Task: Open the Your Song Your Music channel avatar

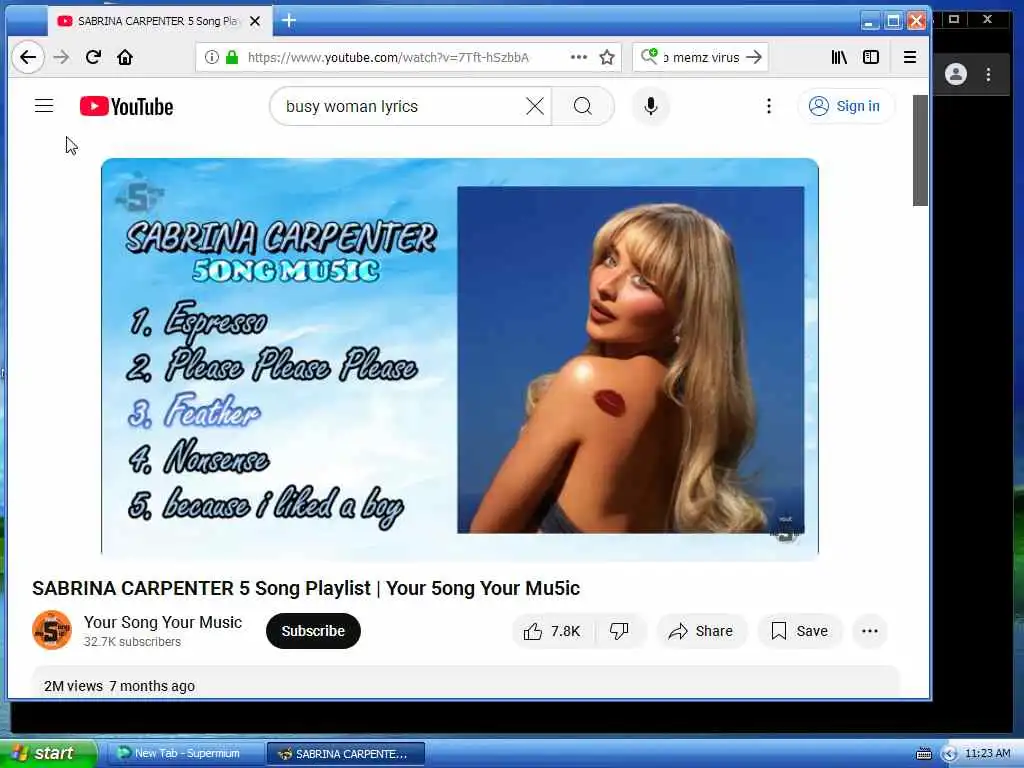Action: (52, 630)
